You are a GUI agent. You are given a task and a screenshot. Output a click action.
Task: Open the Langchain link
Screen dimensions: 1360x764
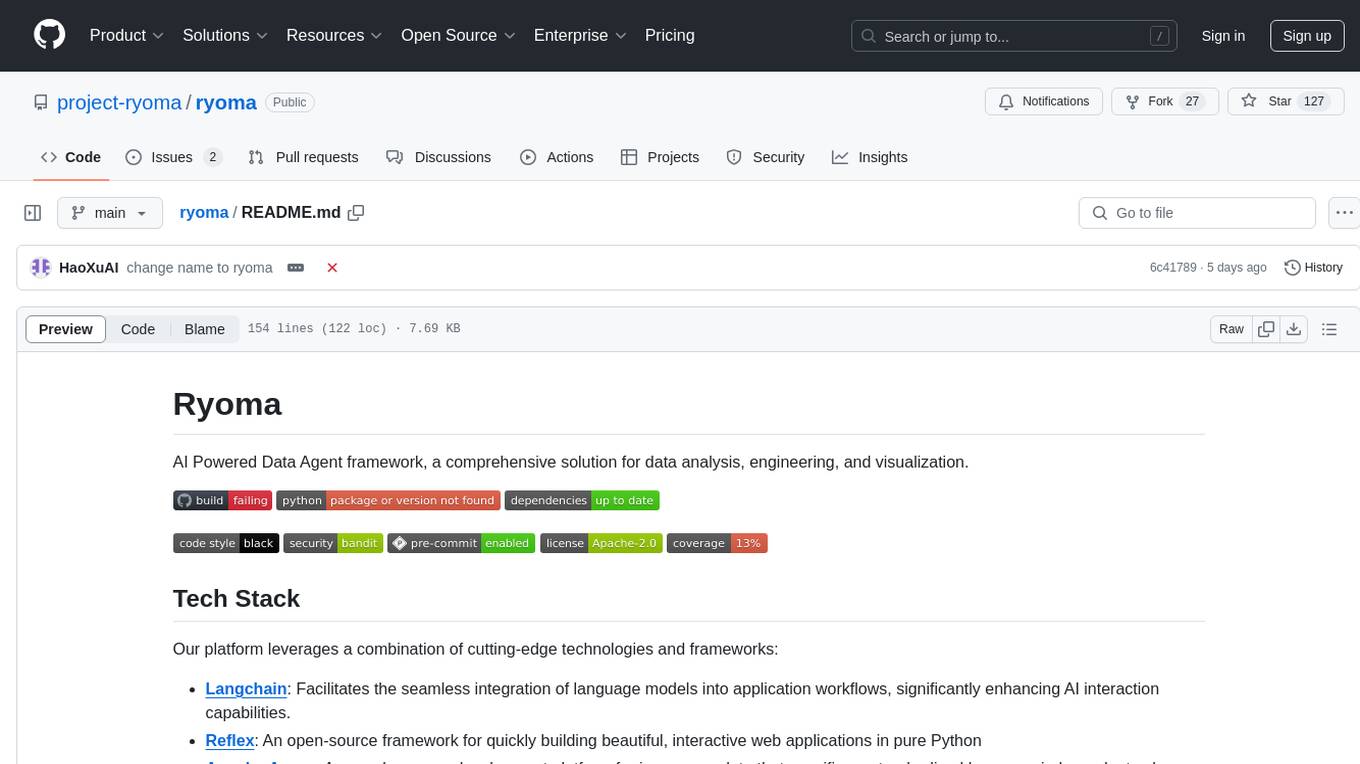(x=246, y=688)
